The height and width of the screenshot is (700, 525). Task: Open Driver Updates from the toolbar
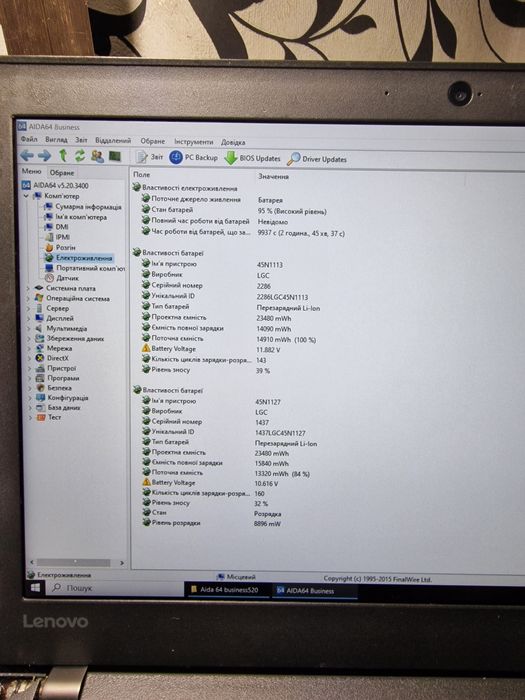coord(317,159)
